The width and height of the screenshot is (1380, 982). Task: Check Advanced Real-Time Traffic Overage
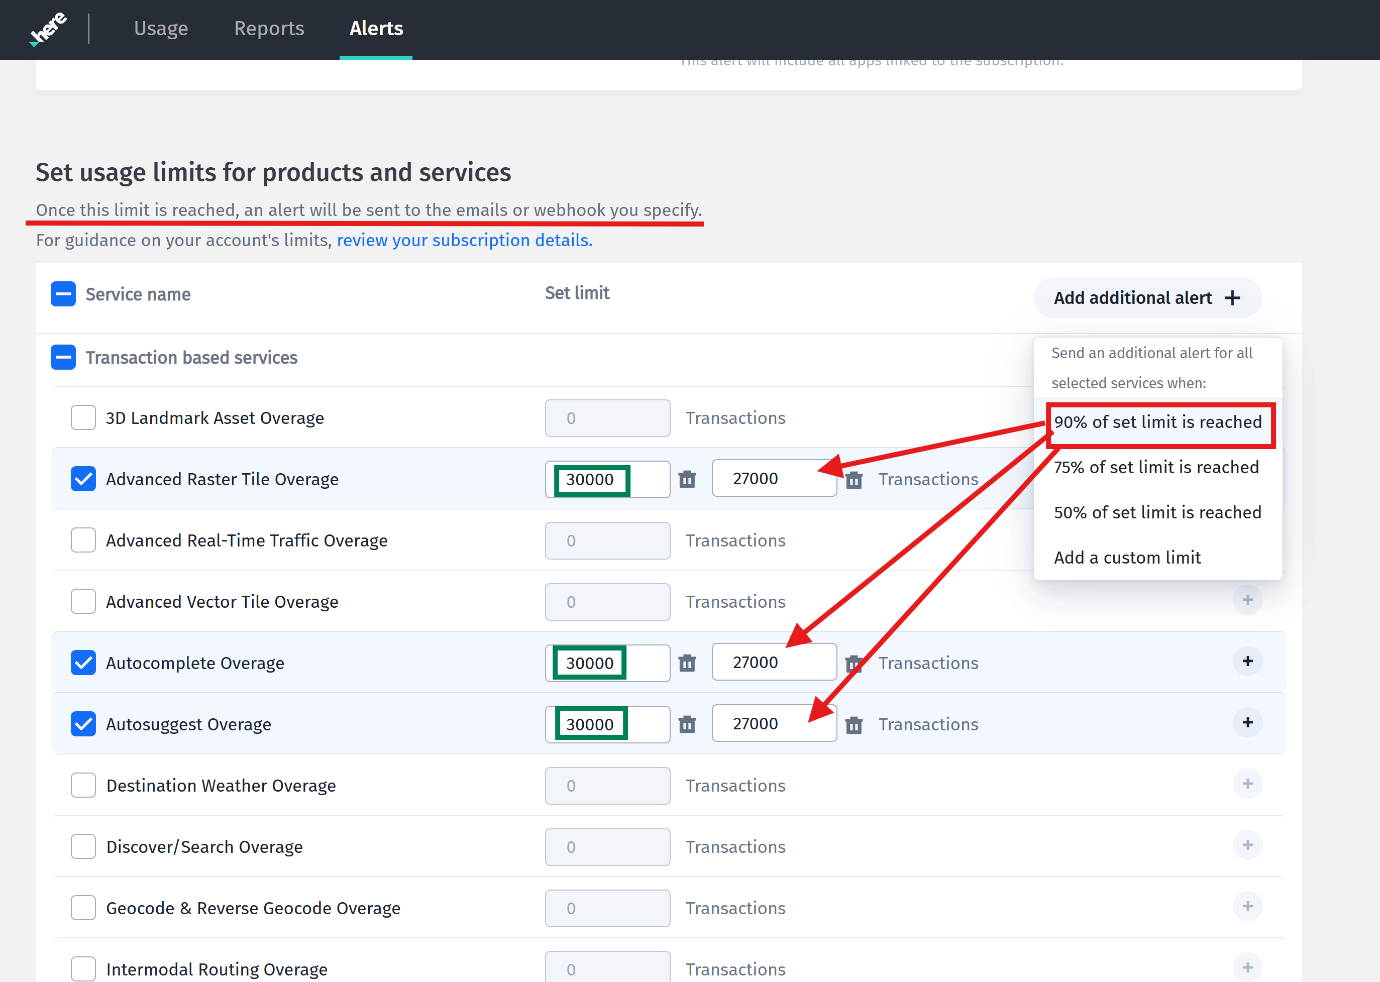84,540
